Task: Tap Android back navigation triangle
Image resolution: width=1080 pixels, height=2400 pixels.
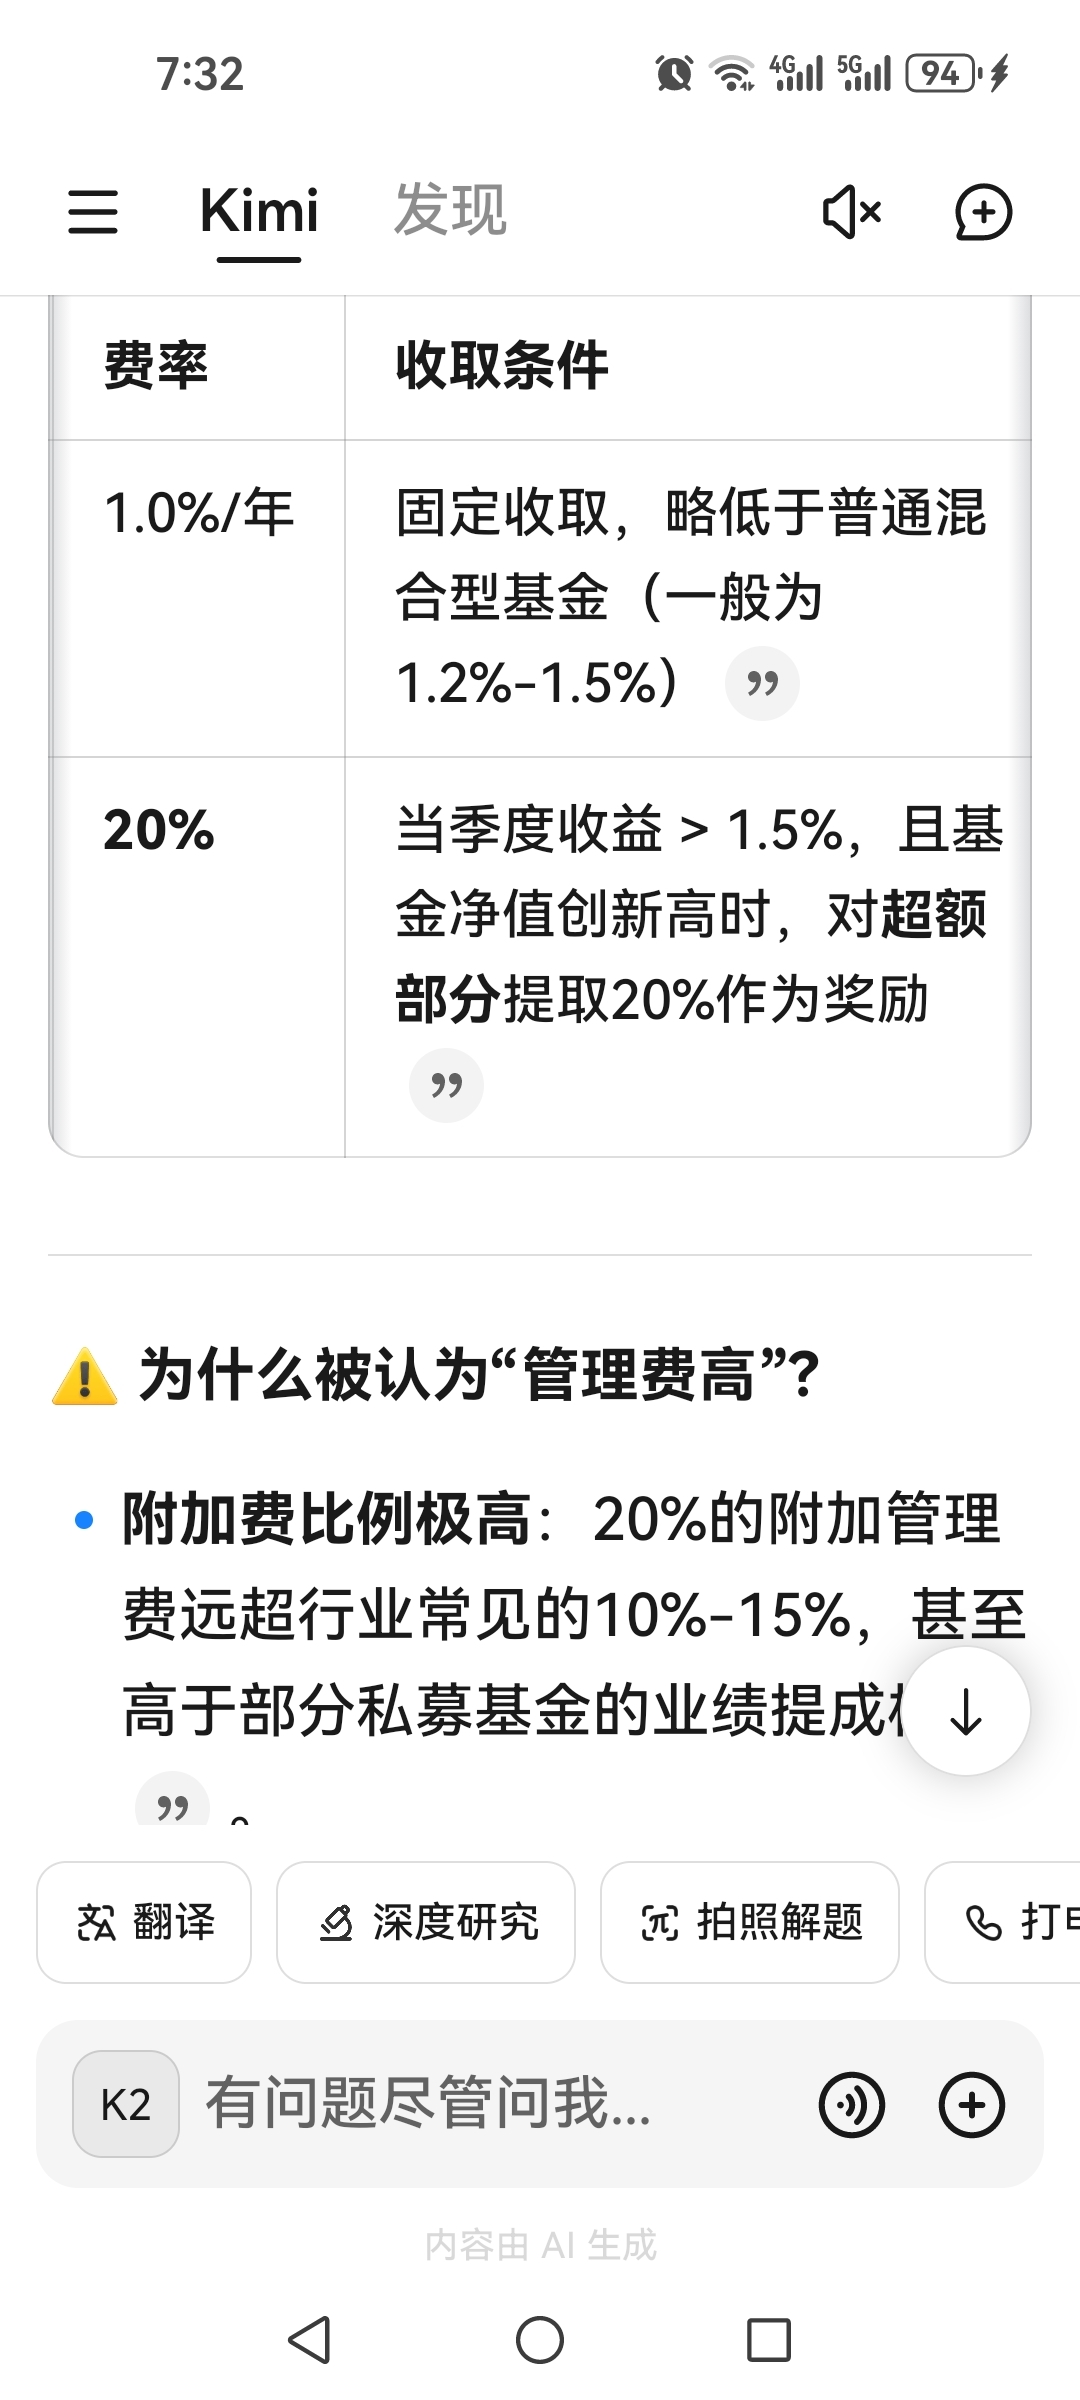Action: point(309,2340)
